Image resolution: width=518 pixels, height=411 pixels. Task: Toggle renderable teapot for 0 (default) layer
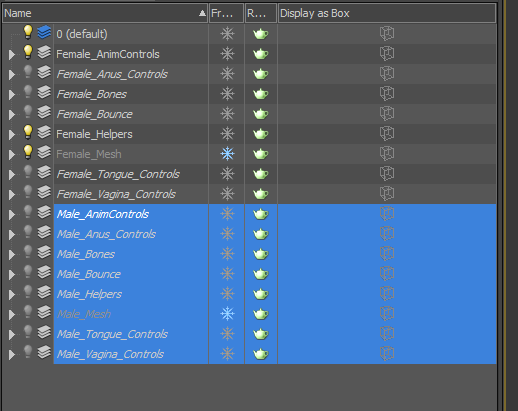click(261, 34)
